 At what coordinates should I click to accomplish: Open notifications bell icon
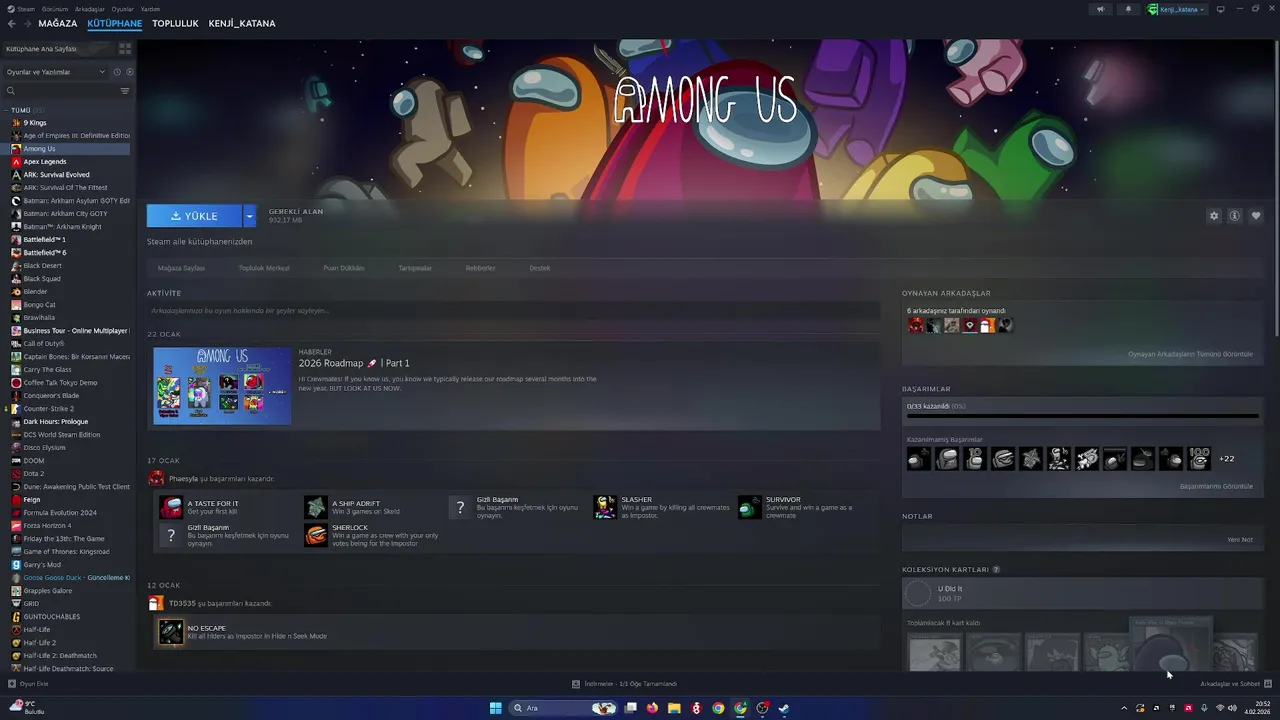point(1128,9)
